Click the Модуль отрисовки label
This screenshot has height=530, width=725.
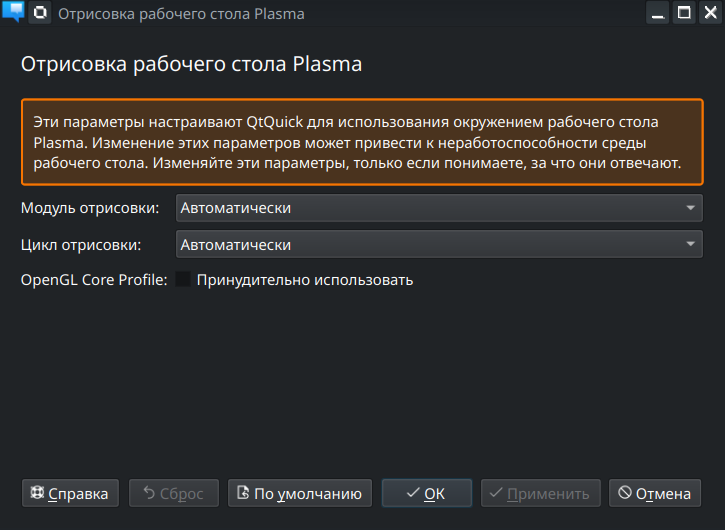coord(90,208)
